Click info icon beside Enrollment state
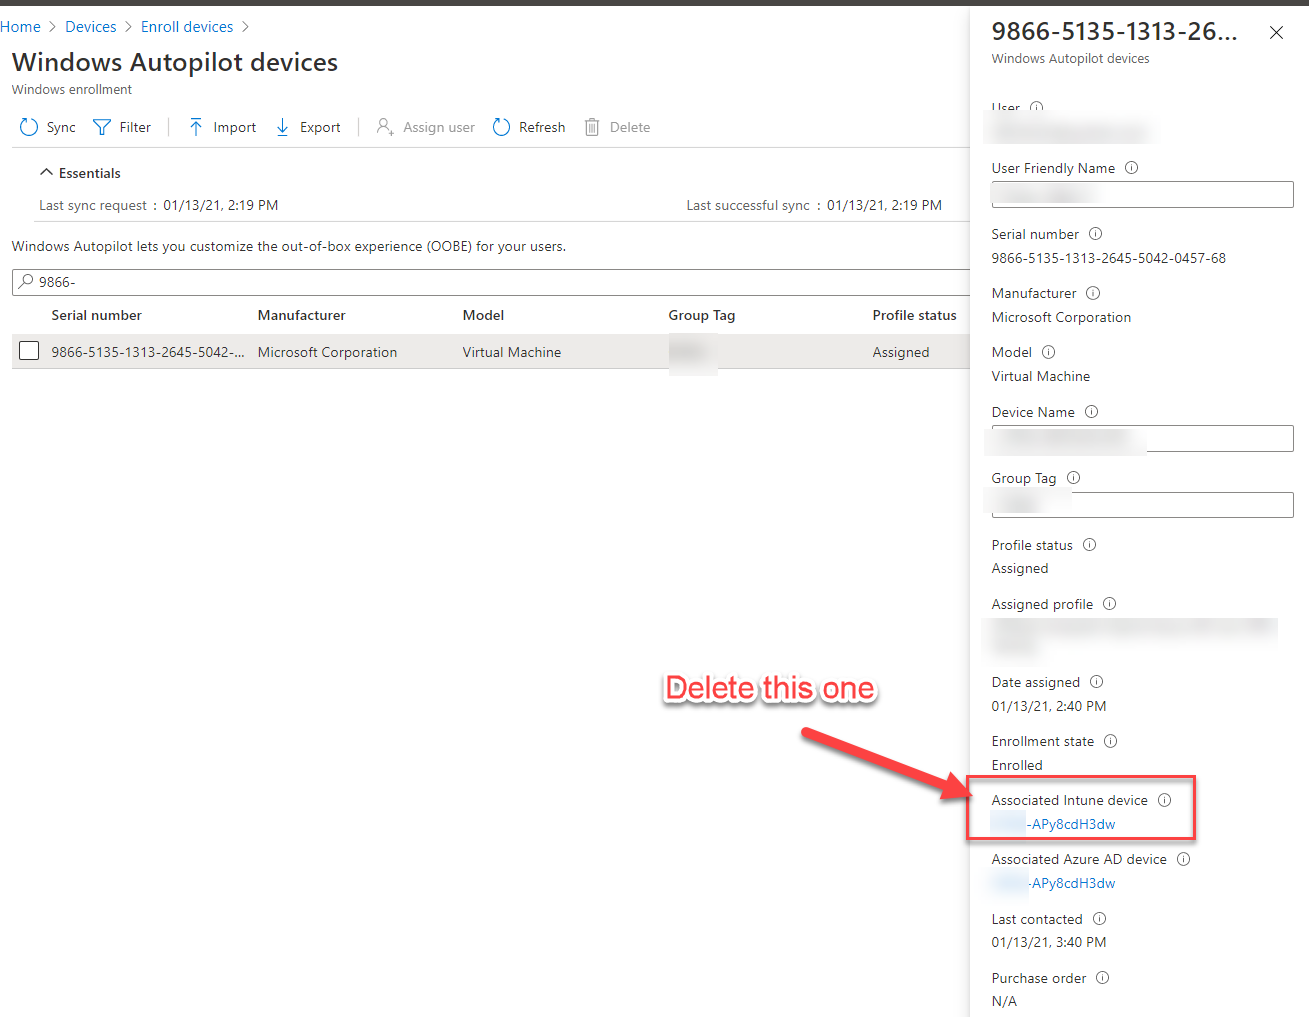The width and height of the screenshot is (1309, 1017). [1110, 741]
